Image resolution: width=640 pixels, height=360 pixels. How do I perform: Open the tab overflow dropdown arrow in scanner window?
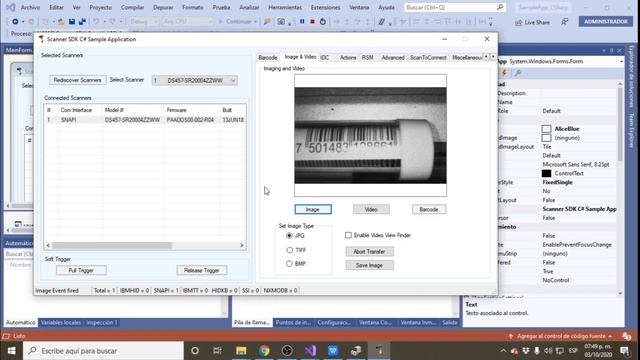click(x=493, y=57)
